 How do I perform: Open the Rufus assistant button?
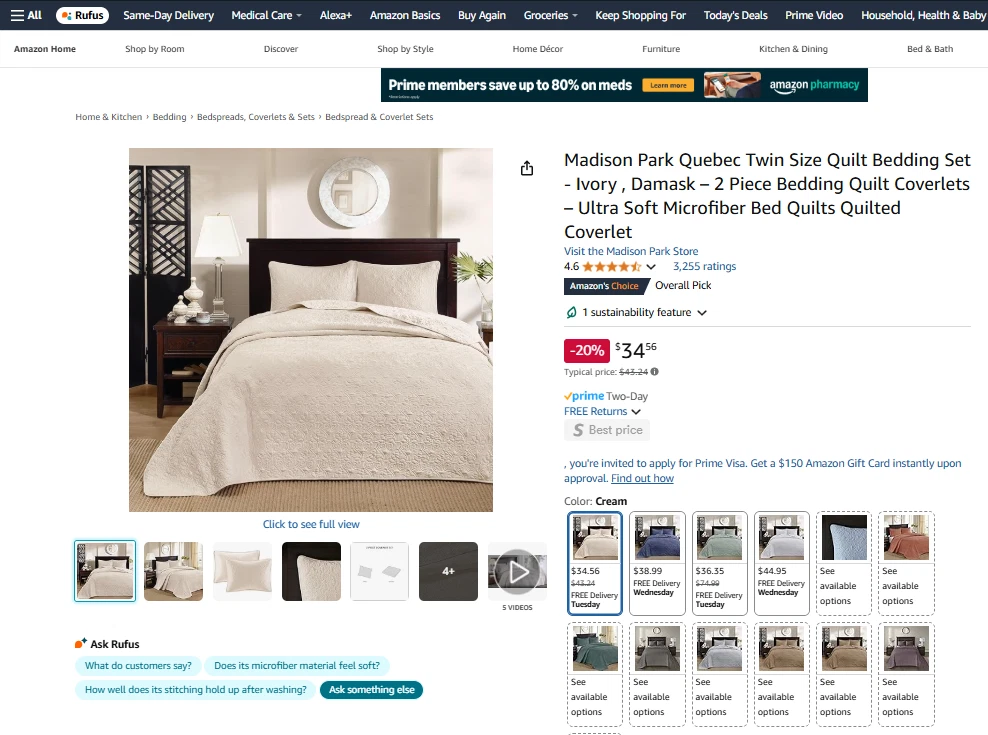click(x=83, y=15)
